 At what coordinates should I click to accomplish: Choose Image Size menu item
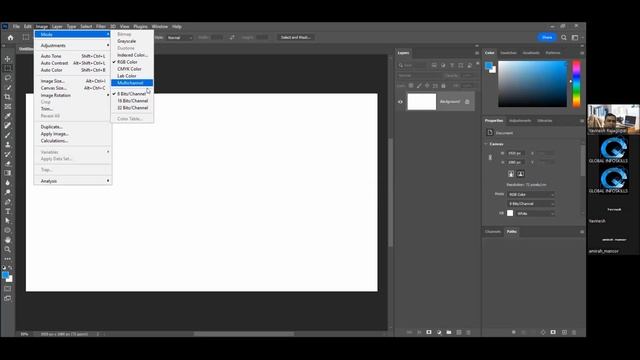73,81
